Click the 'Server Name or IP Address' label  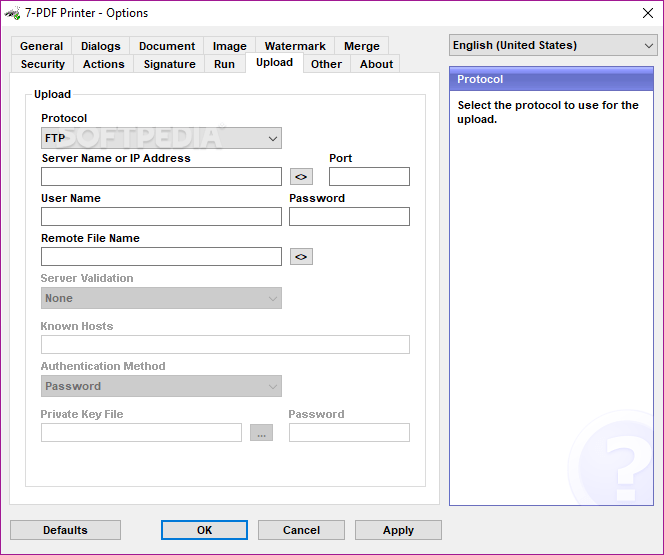[x=116, y=158]
